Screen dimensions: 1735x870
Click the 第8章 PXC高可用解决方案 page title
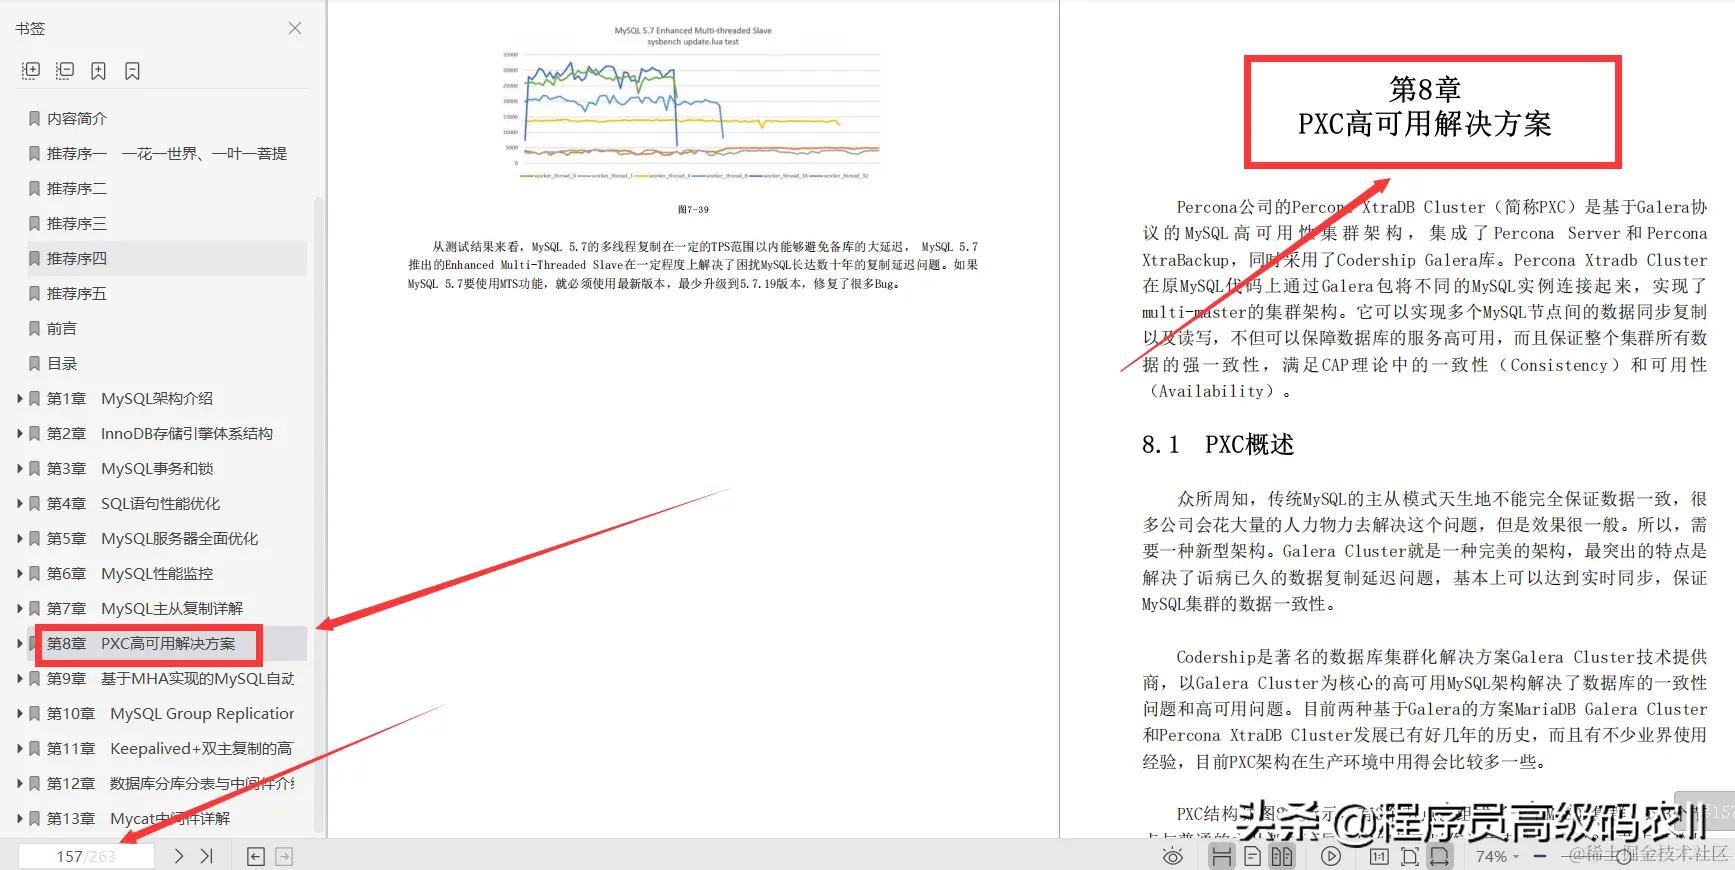[x=1425, y=107]
